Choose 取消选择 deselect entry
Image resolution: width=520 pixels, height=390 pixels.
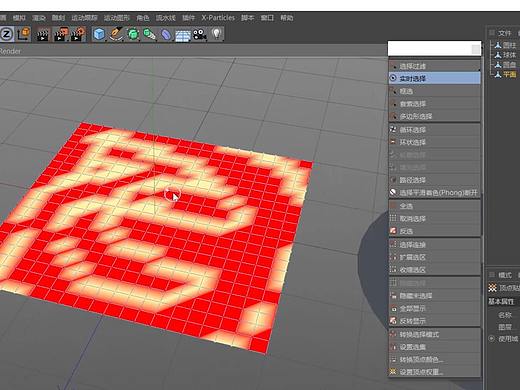coord(435,219)
